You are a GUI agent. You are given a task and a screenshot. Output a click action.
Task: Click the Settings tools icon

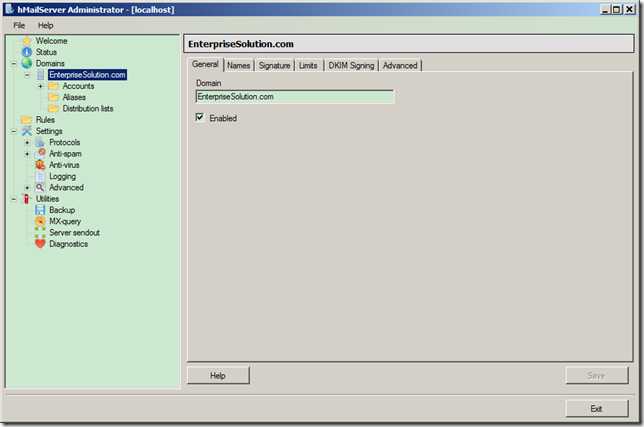pyautogui.click(x=27, y=131)
